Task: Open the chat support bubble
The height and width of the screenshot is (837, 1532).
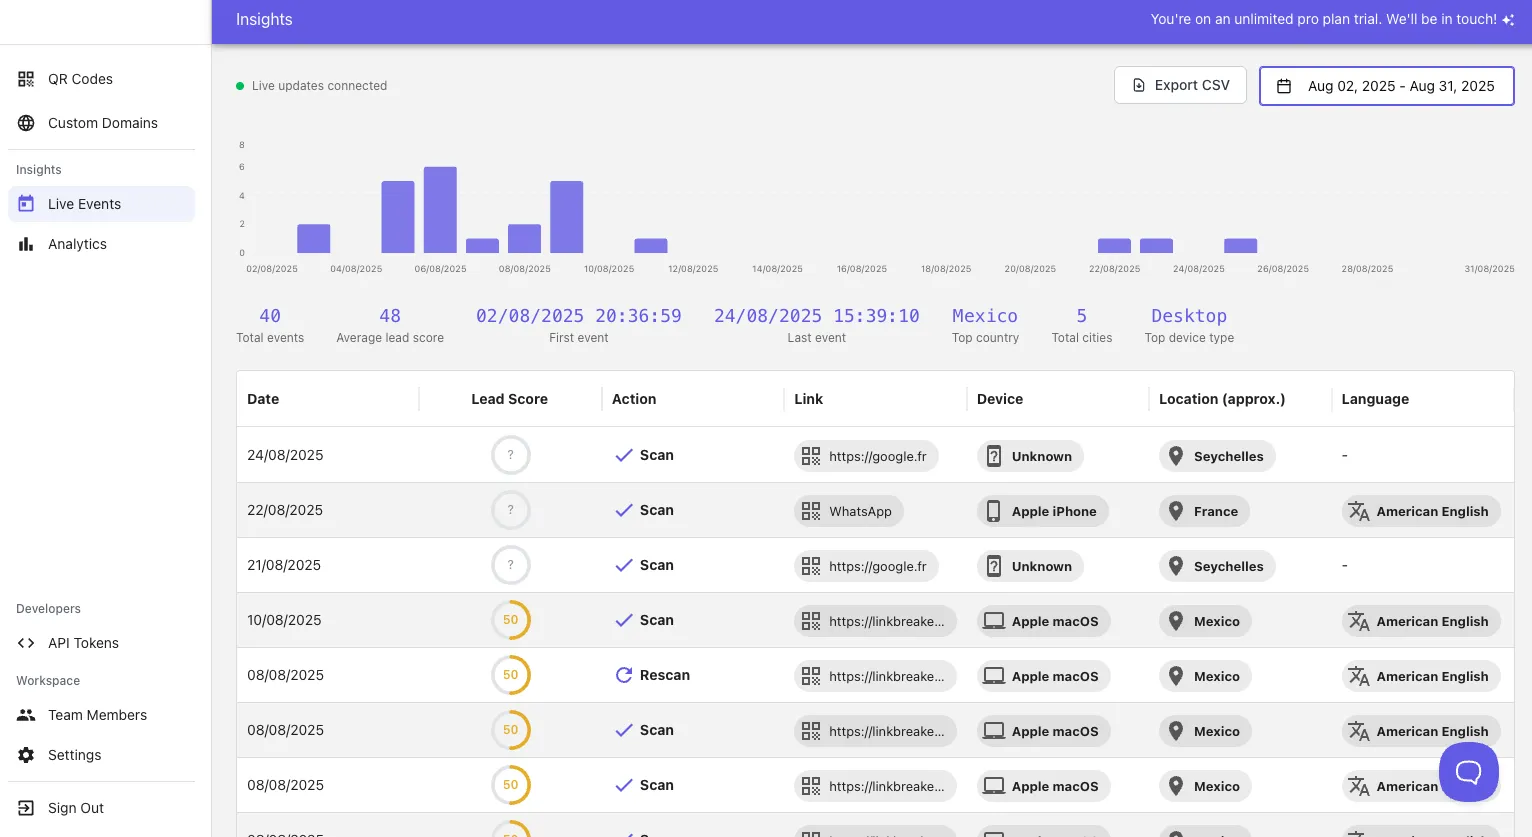Action: point(1468,771)
